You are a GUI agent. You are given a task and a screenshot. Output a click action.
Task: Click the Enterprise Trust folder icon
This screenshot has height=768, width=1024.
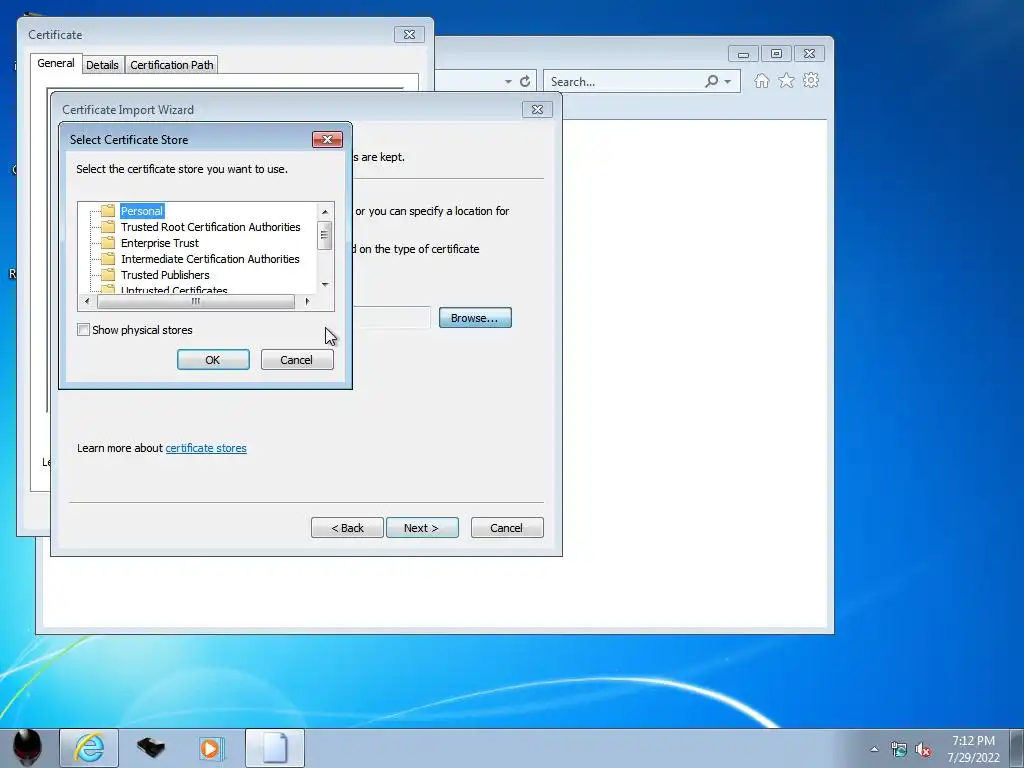108,243
